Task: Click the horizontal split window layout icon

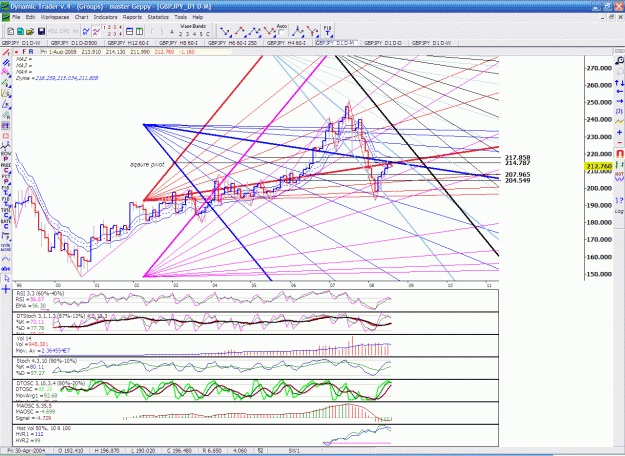Action: [130, 31]
